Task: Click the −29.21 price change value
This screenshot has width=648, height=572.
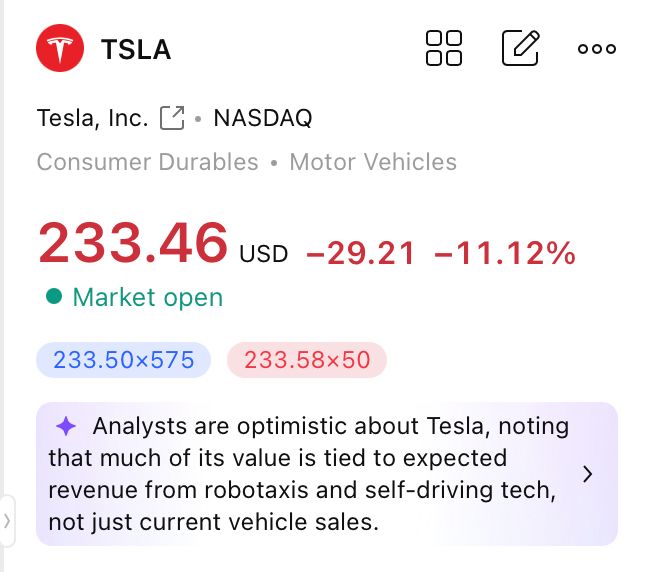Action: (x=360, y=254)
